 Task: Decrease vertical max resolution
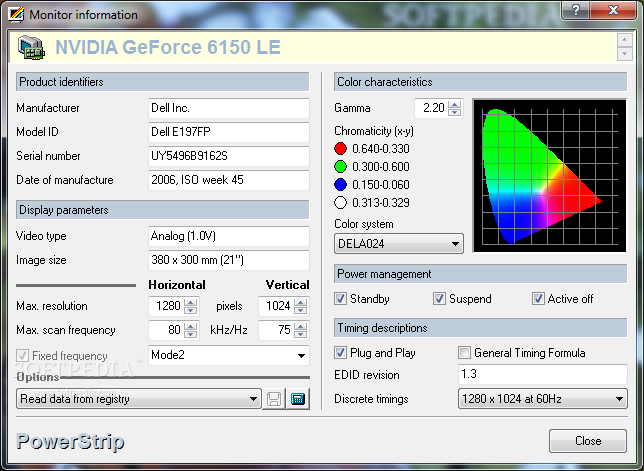pos(301,310)
